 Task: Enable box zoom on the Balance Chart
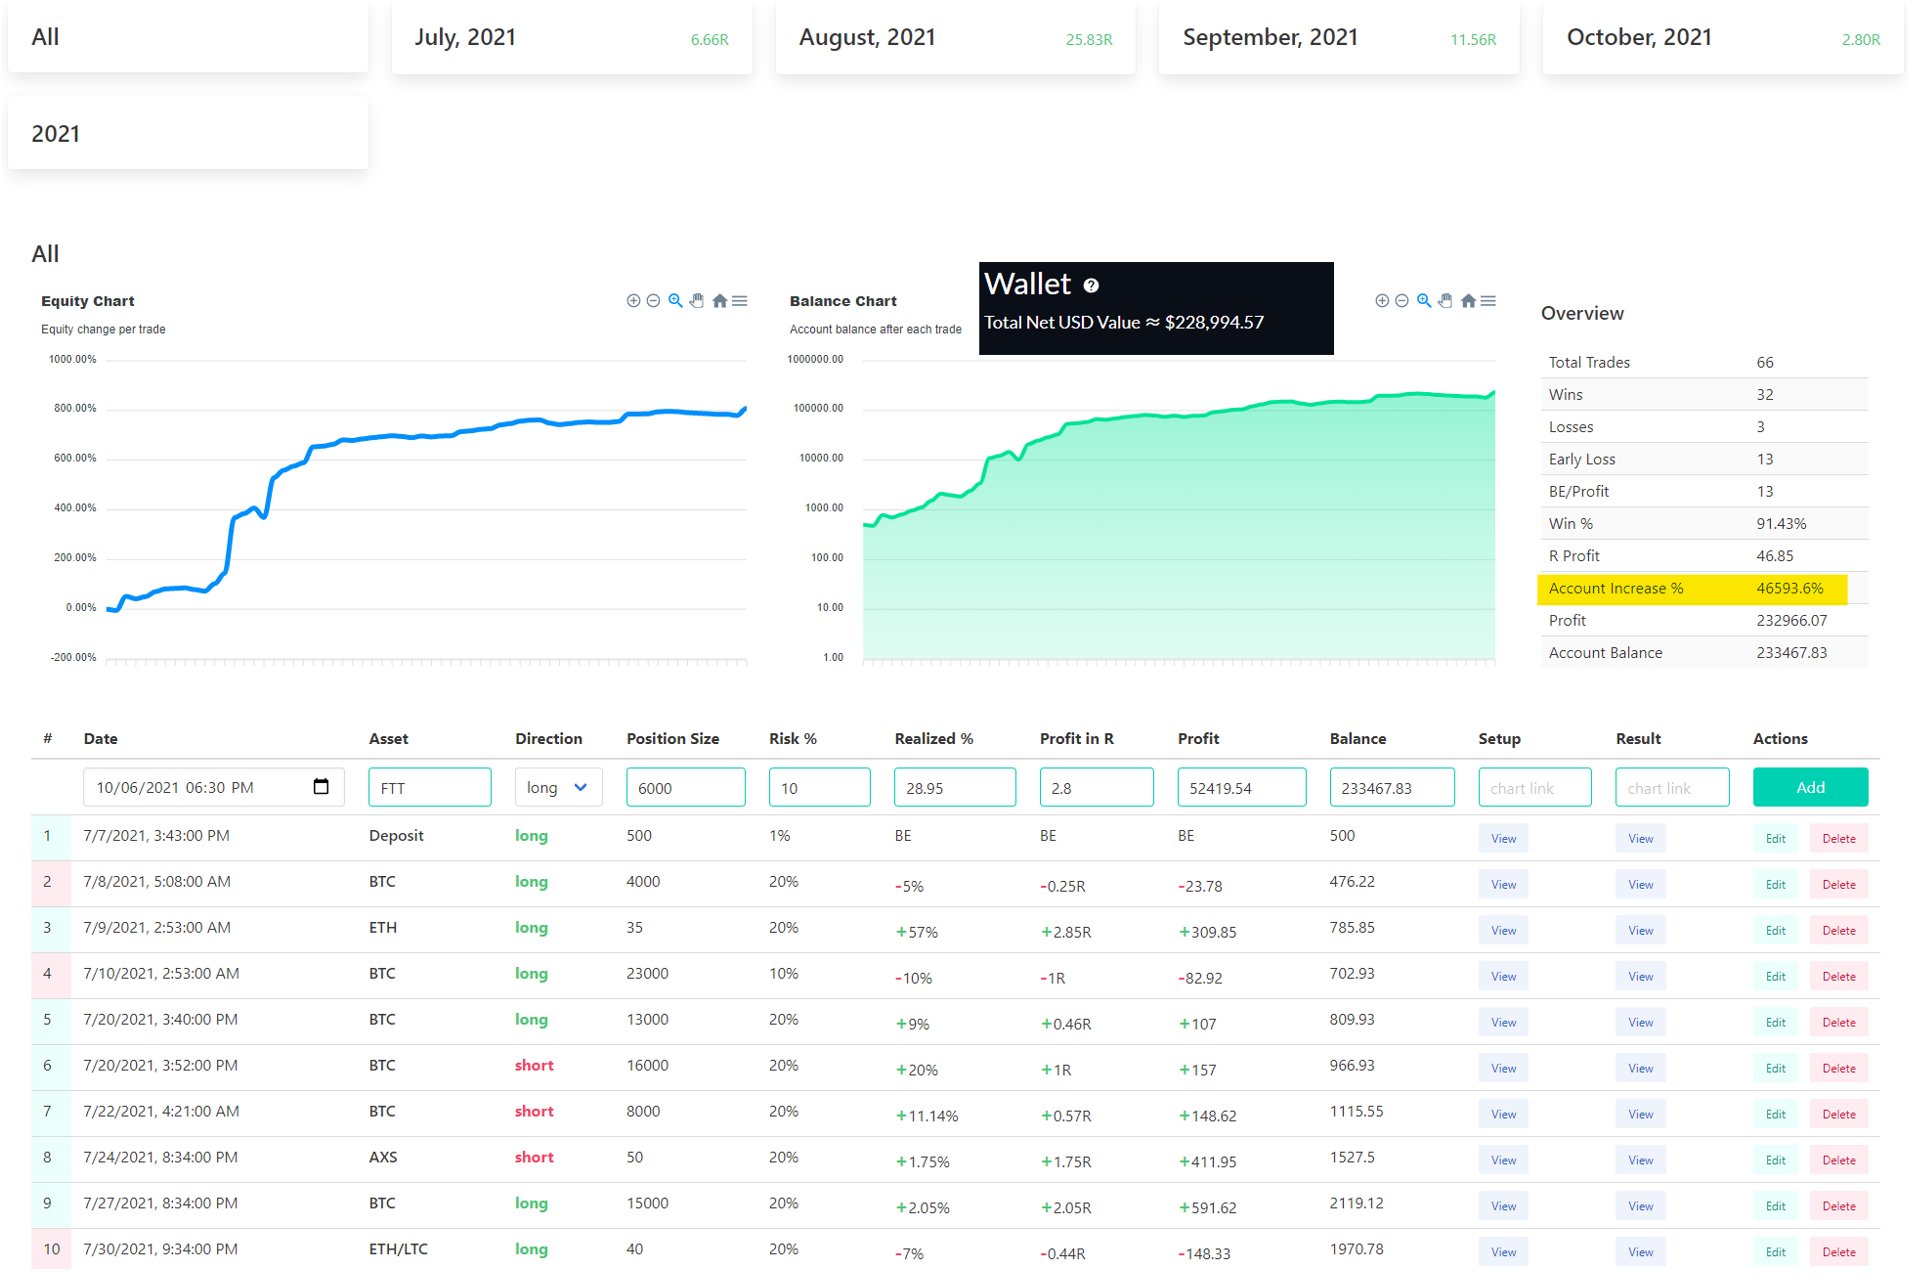click(x=1423, y=300)
